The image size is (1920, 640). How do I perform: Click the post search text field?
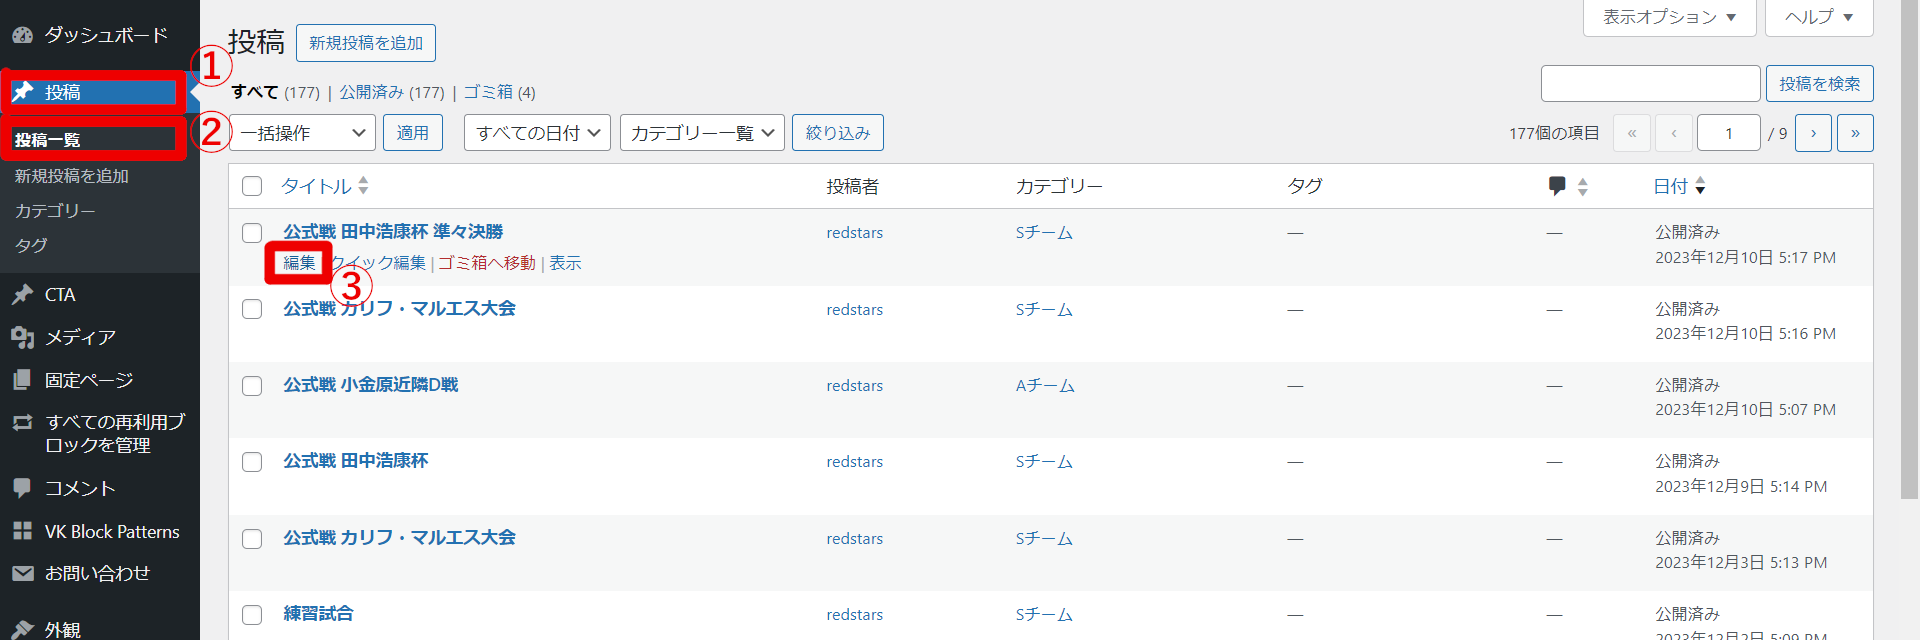[x=1650, y=84]
